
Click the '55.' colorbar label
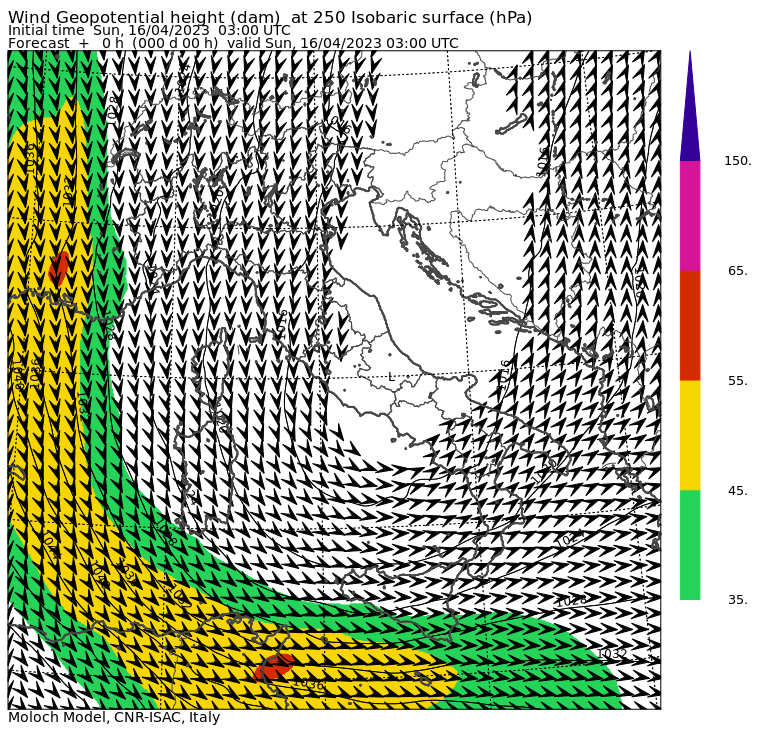pyautogui.click(x=738, y=381)
